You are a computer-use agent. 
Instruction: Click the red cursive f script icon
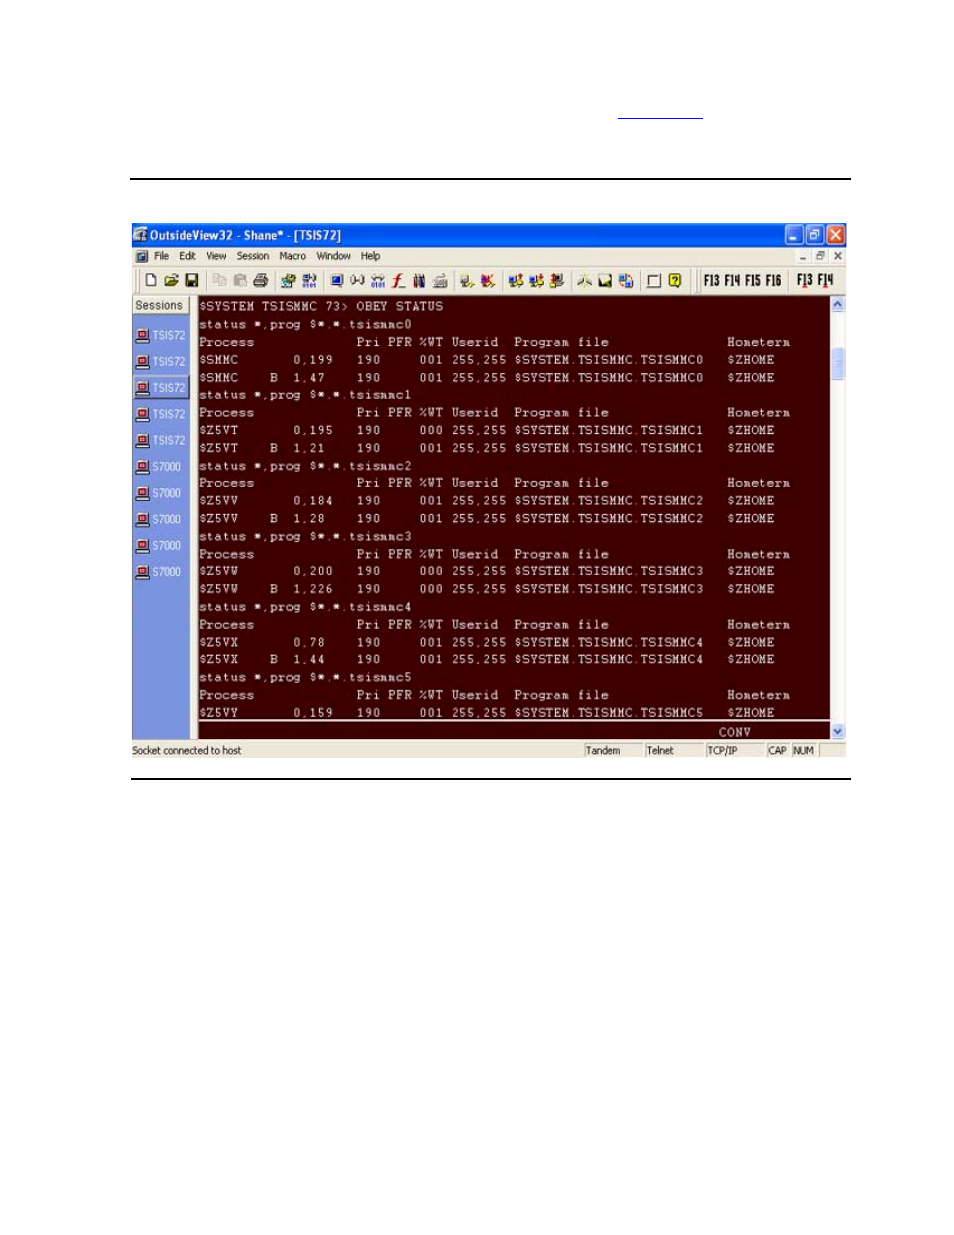398,281
